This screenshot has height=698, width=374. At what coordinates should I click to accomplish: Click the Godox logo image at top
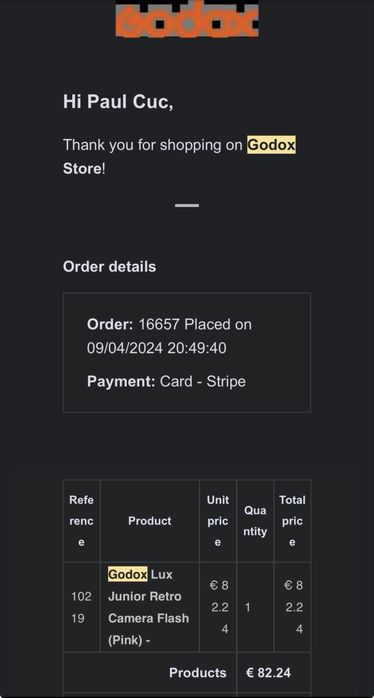187,19
